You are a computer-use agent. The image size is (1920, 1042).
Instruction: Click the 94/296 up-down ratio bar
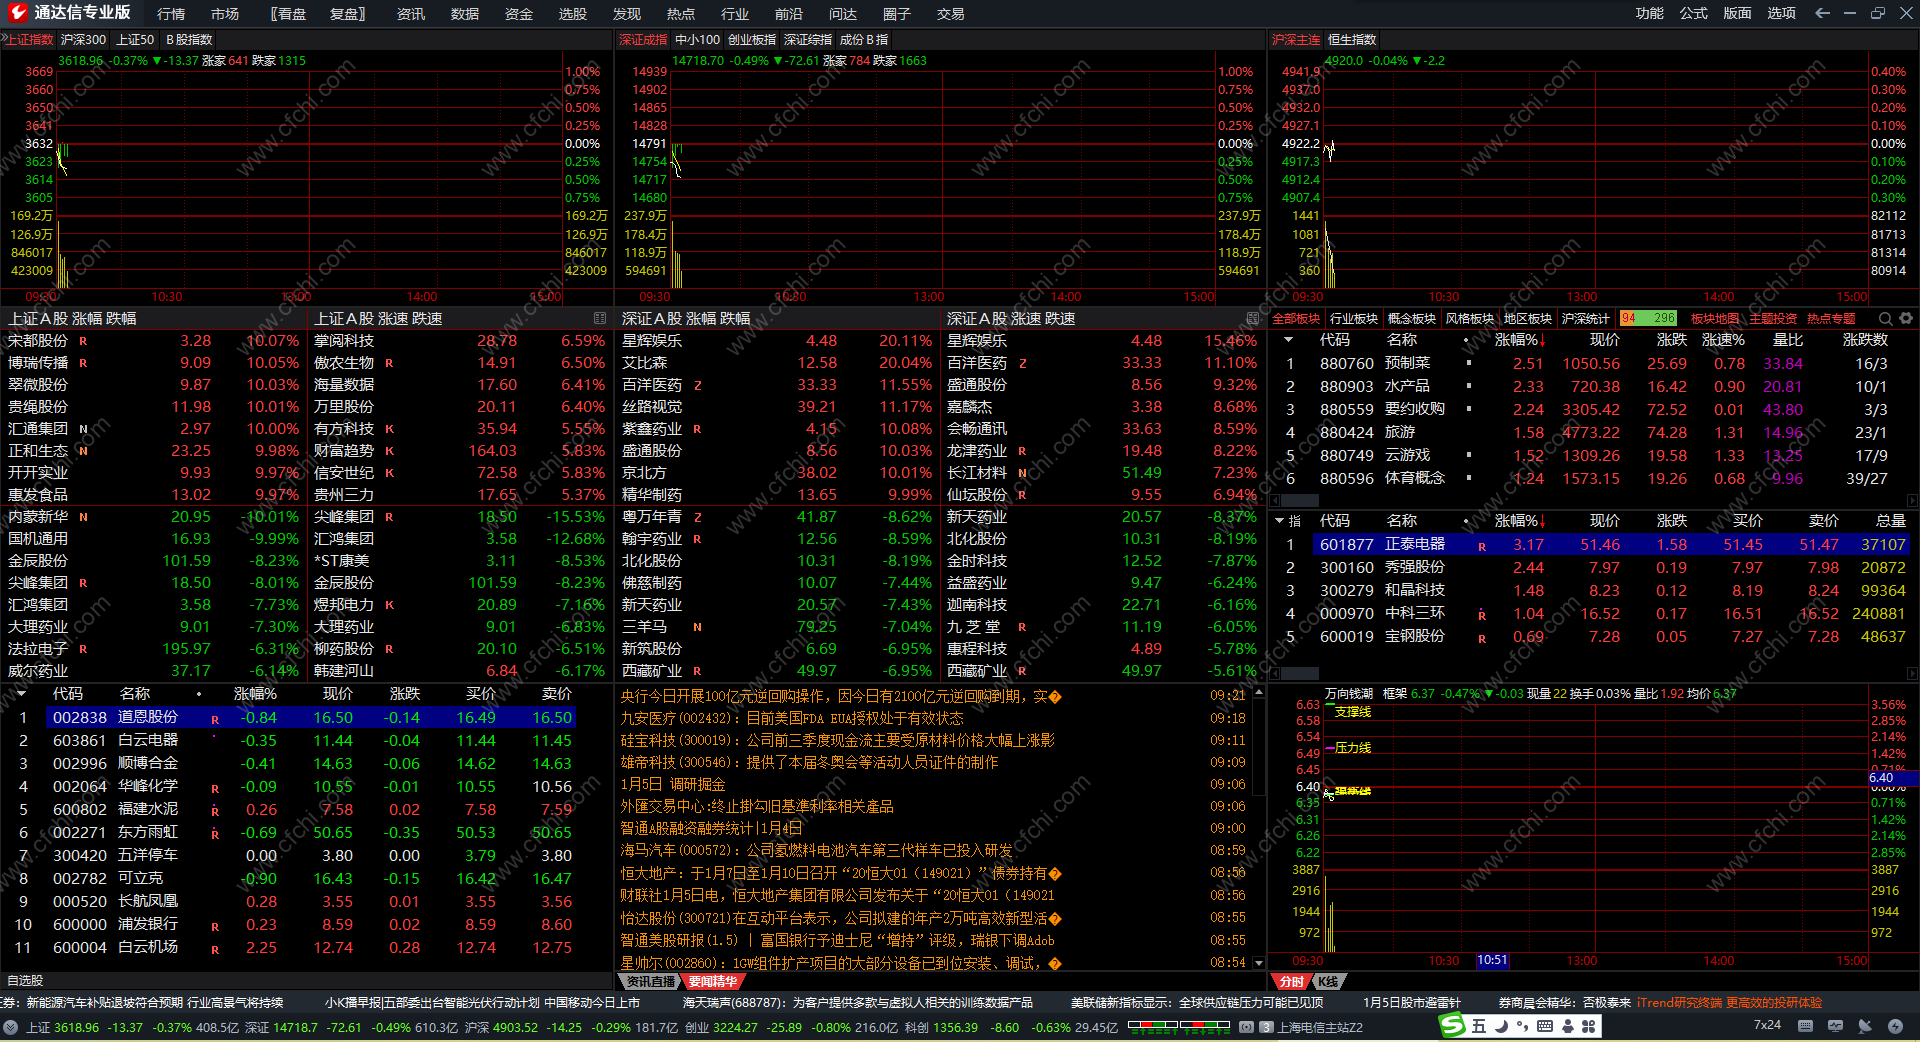[1648, 319]
